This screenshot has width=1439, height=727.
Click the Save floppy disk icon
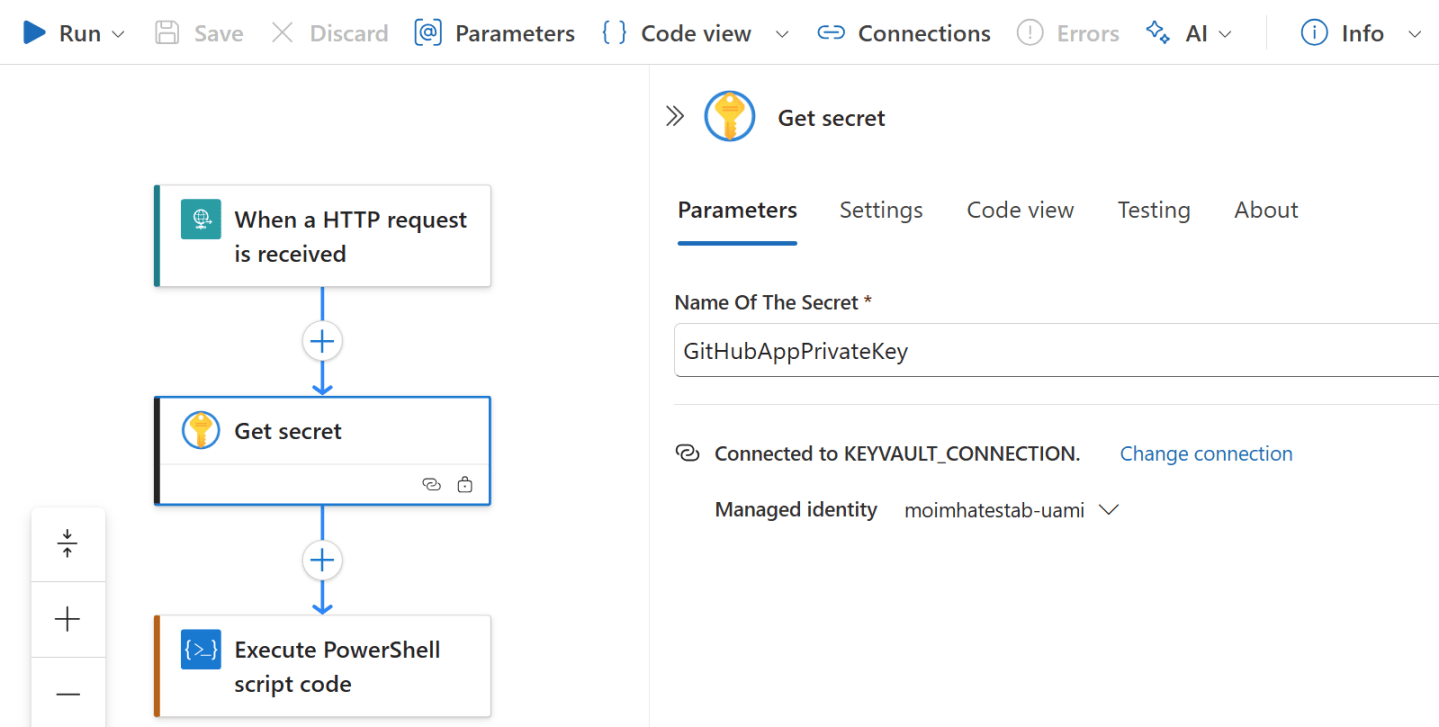167,33
